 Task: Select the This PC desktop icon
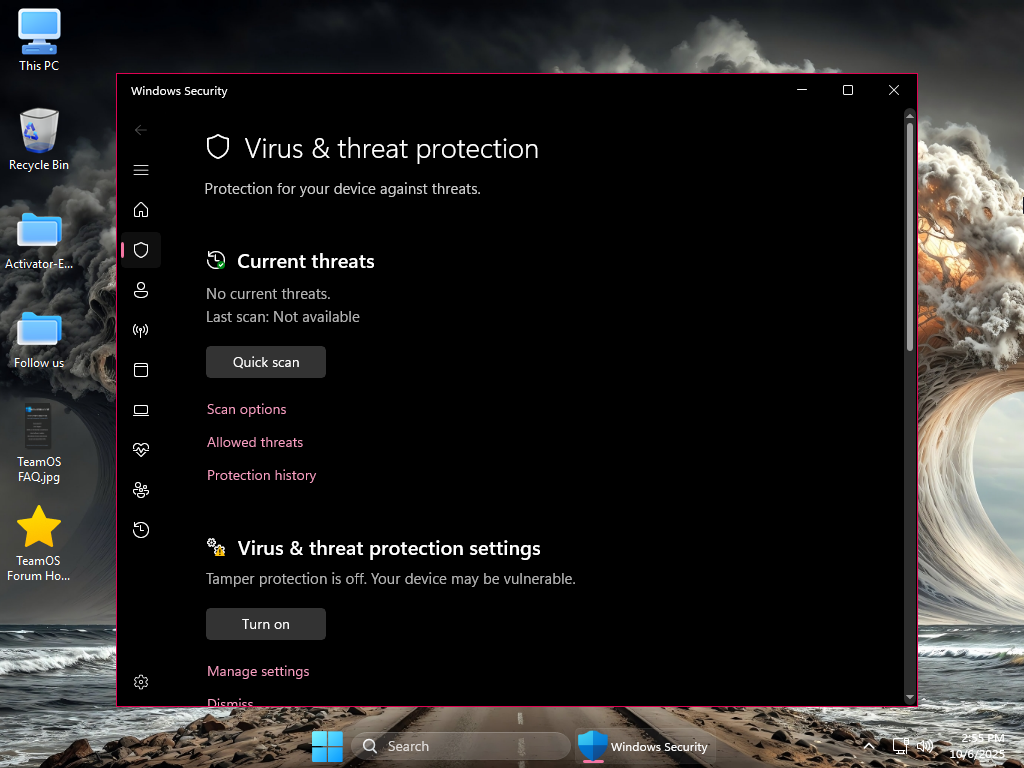[x=39, y=40]
